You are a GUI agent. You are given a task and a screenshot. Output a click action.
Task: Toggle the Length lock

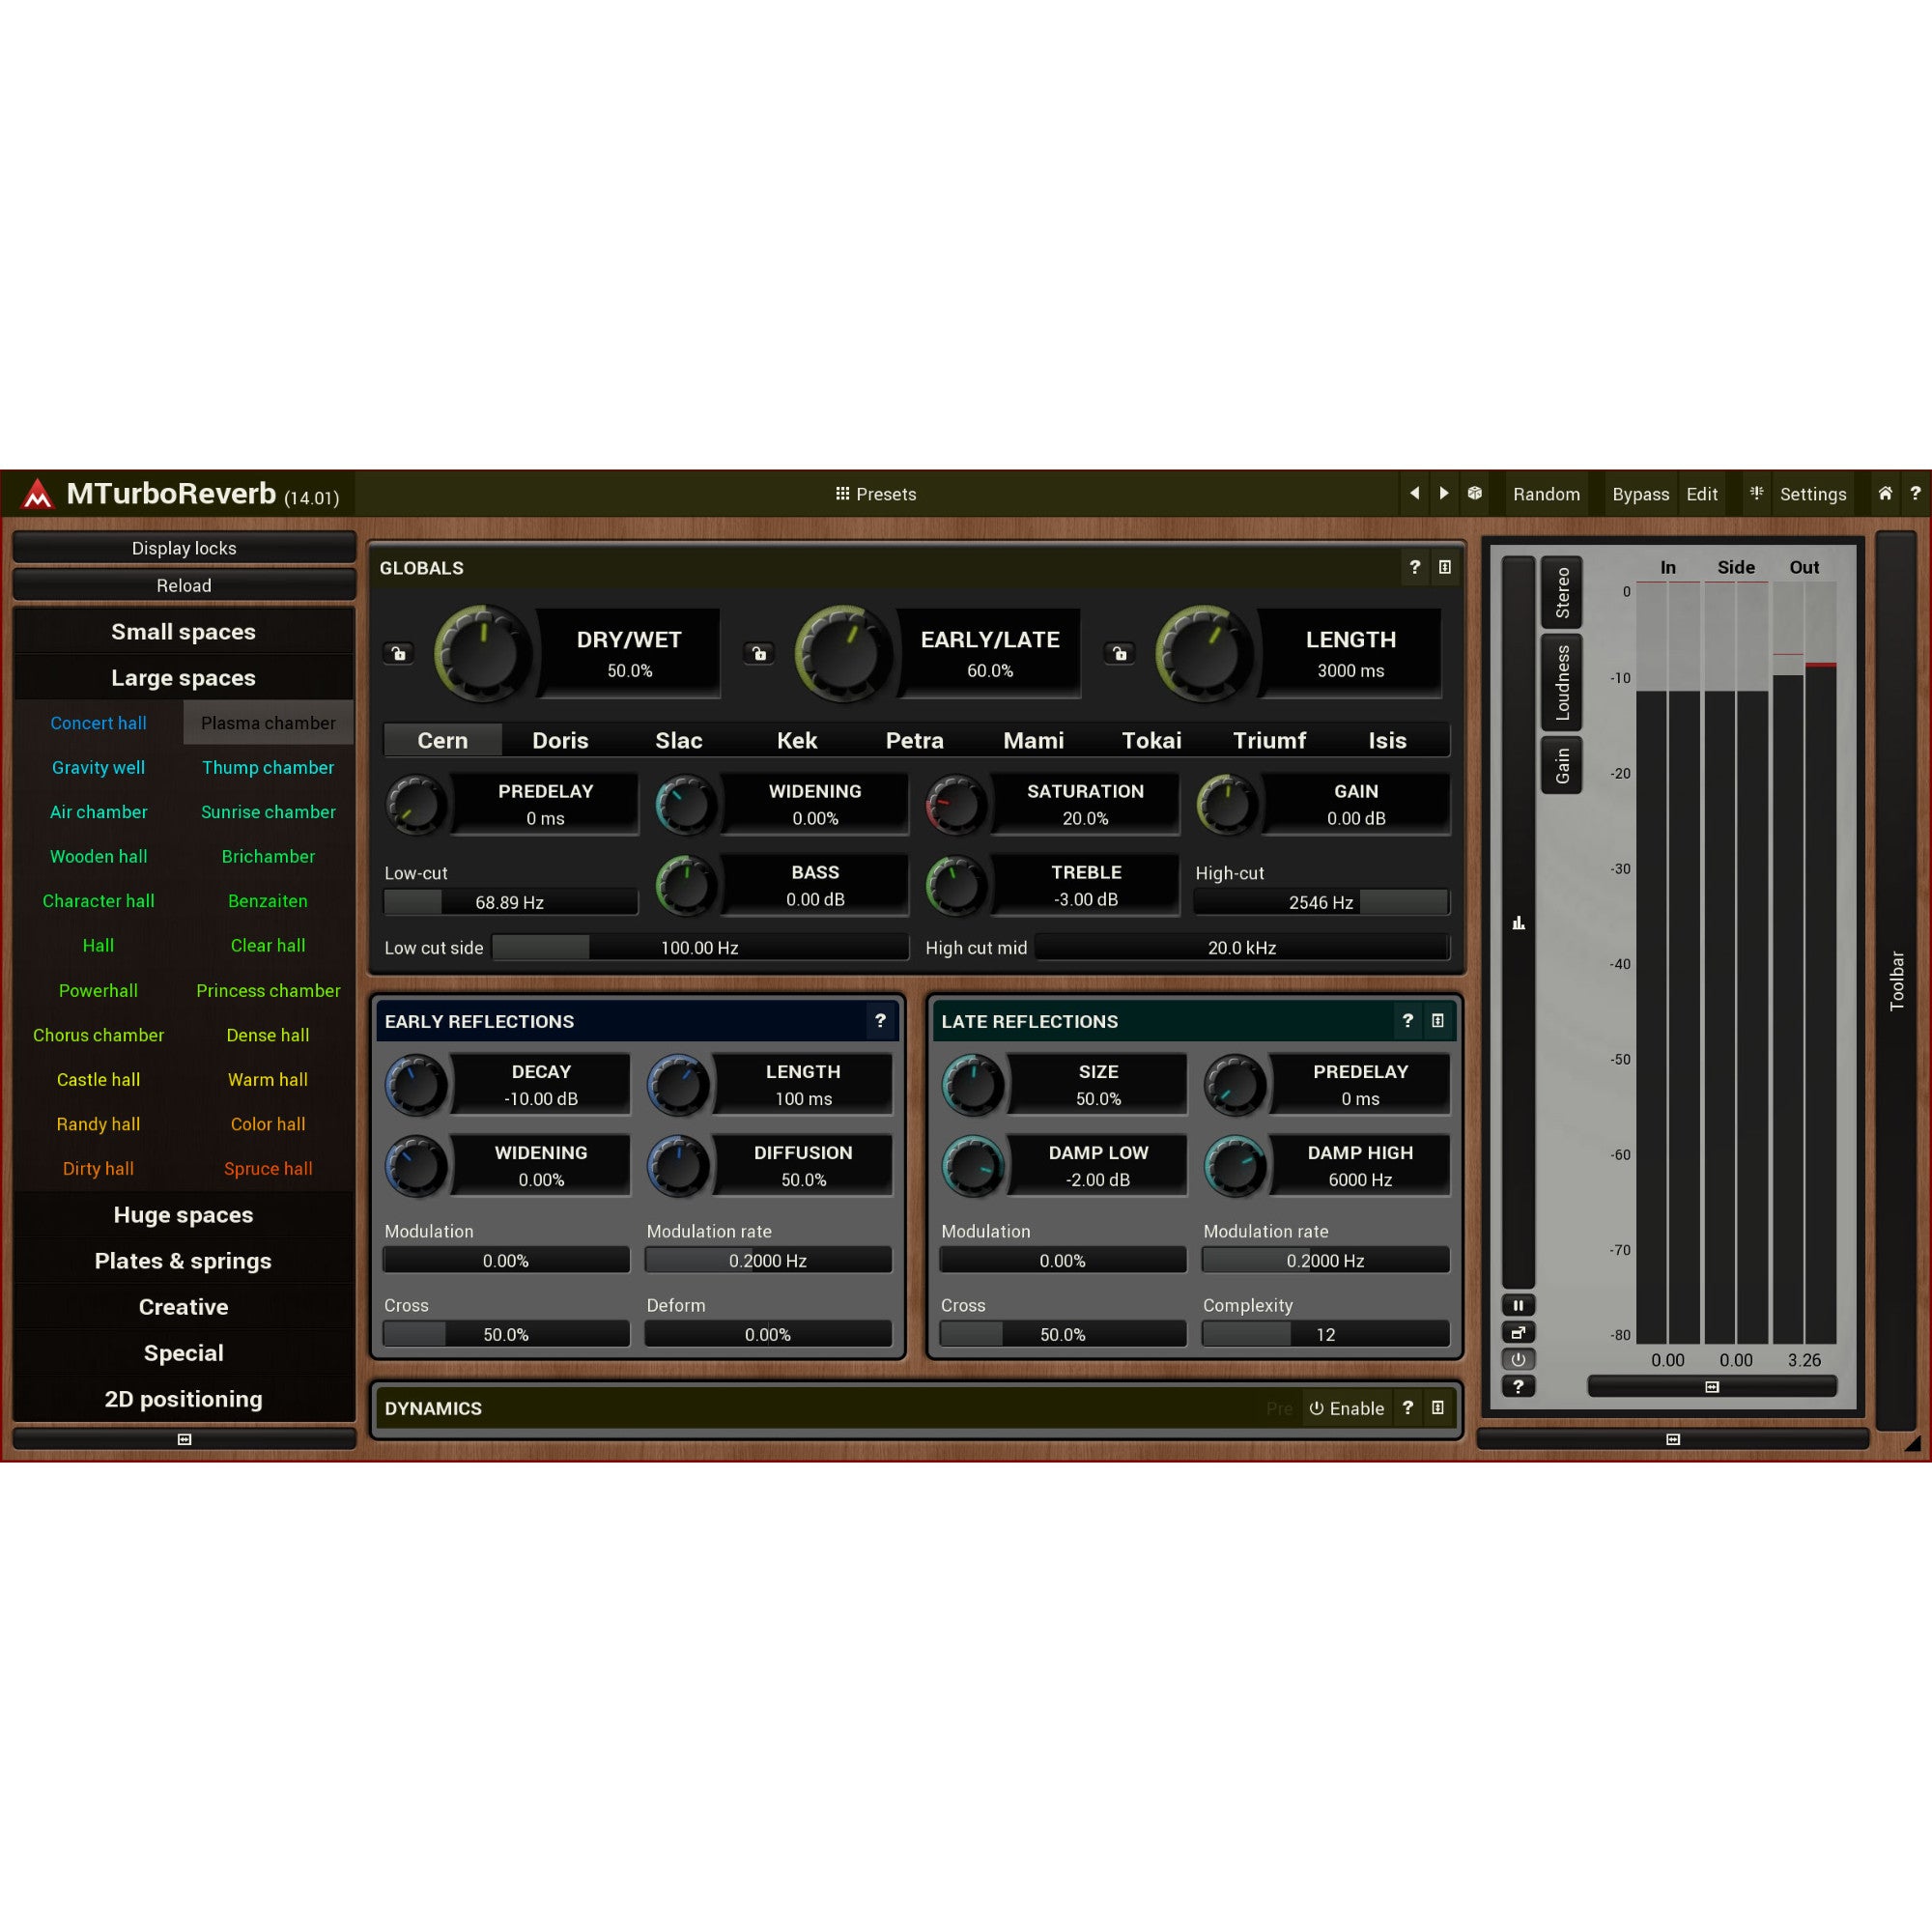1120,654
